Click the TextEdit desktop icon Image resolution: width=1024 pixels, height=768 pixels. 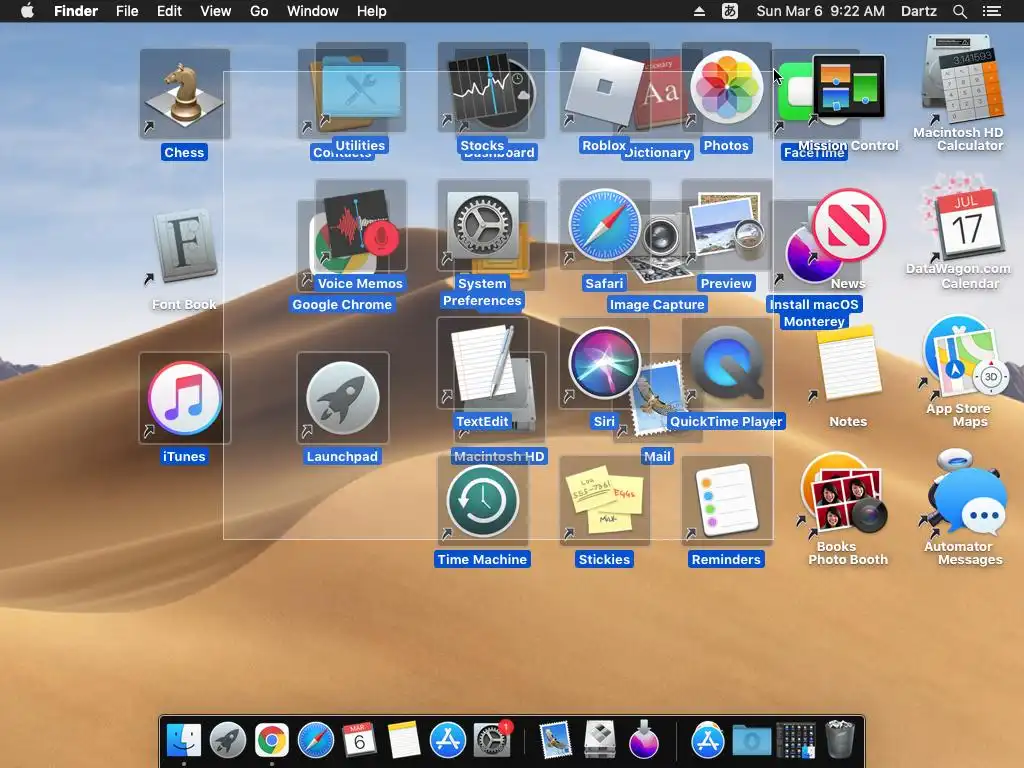[x=482, y=364]
